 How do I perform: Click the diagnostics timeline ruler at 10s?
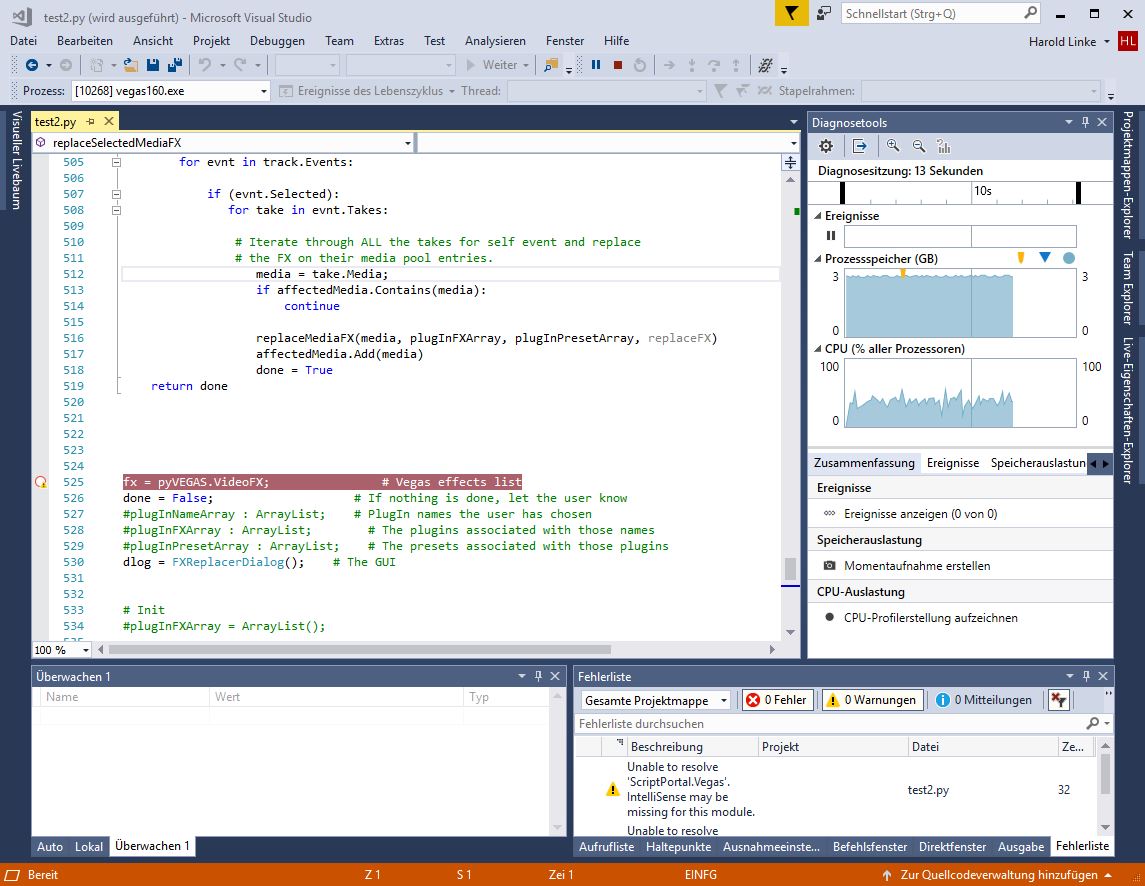[x=982, y=190]
